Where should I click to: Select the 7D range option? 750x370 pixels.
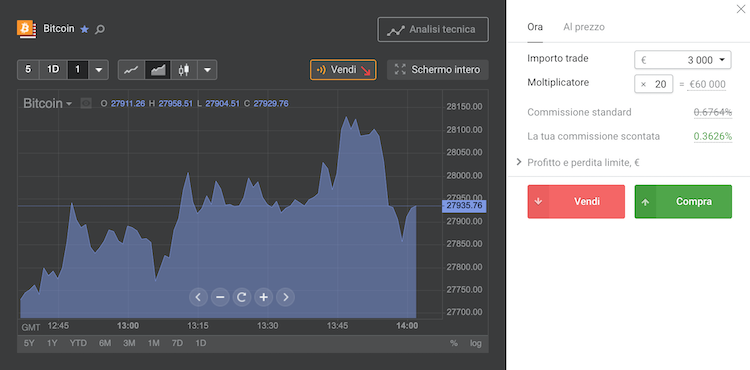coord(177,343)
